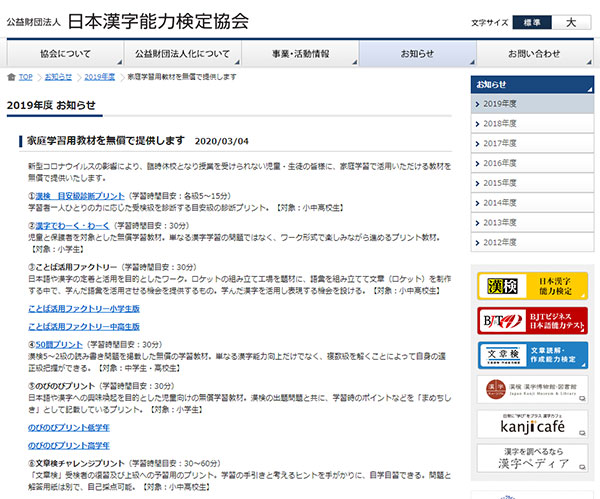Click heading 家庭学習用教材を無償で提供します
The width and height of the screenshot is (600, 499).
coord(106,141)
